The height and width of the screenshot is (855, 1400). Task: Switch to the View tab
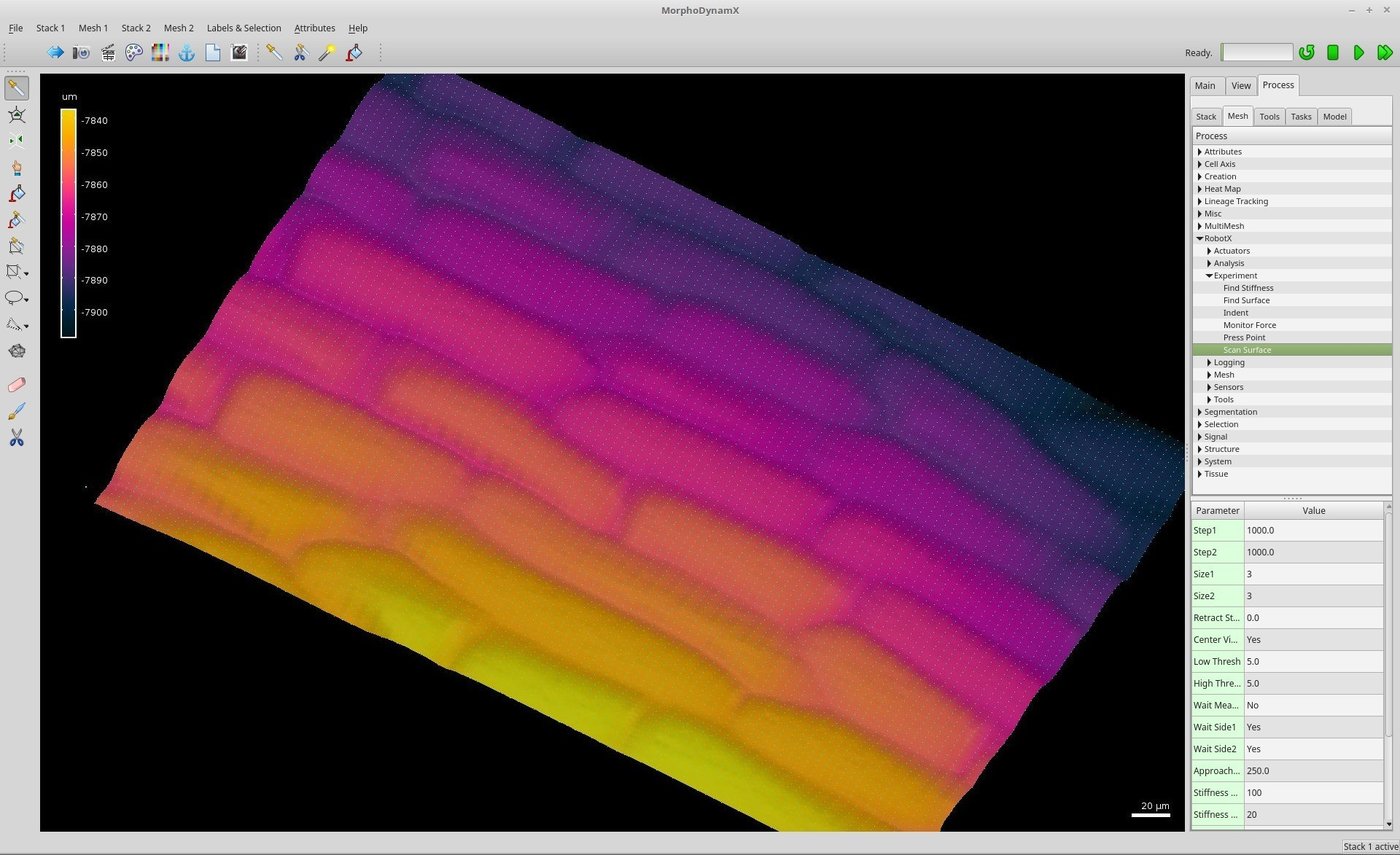pyautogui.click(x=1240, y=85)
